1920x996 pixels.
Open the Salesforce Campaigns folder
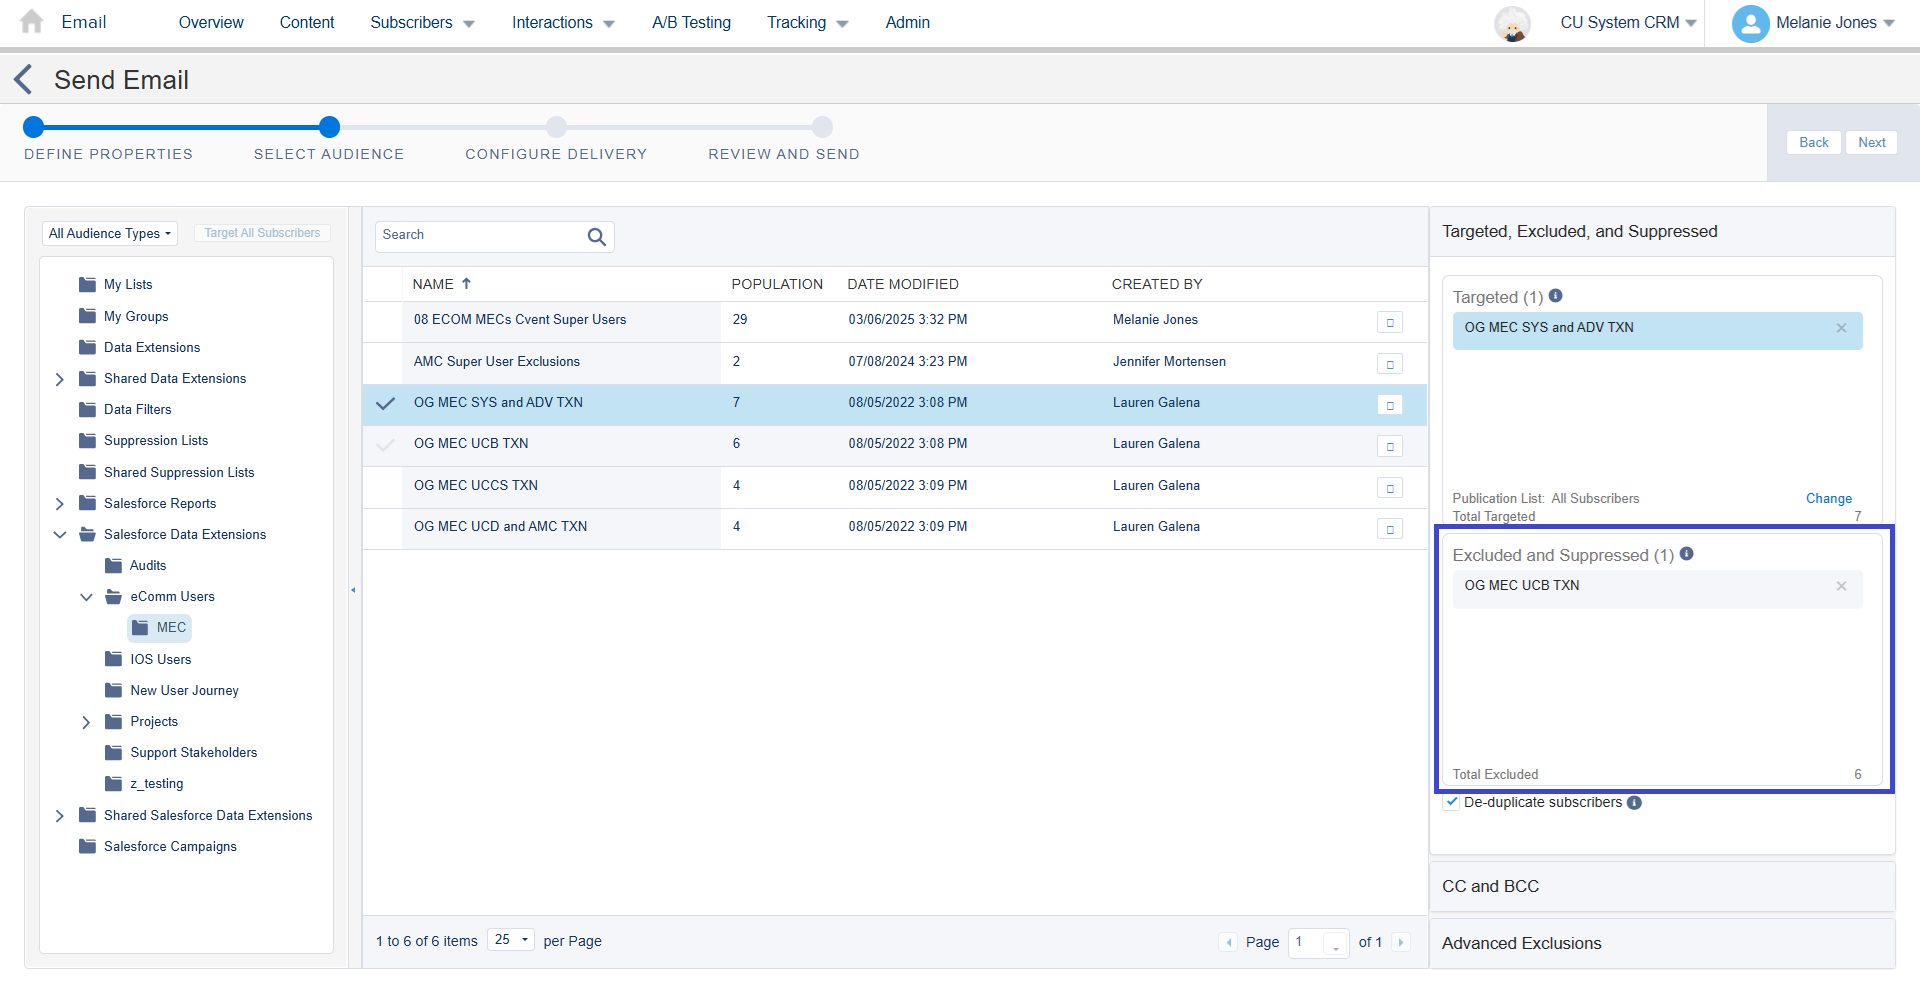click(x=158, y=847)
